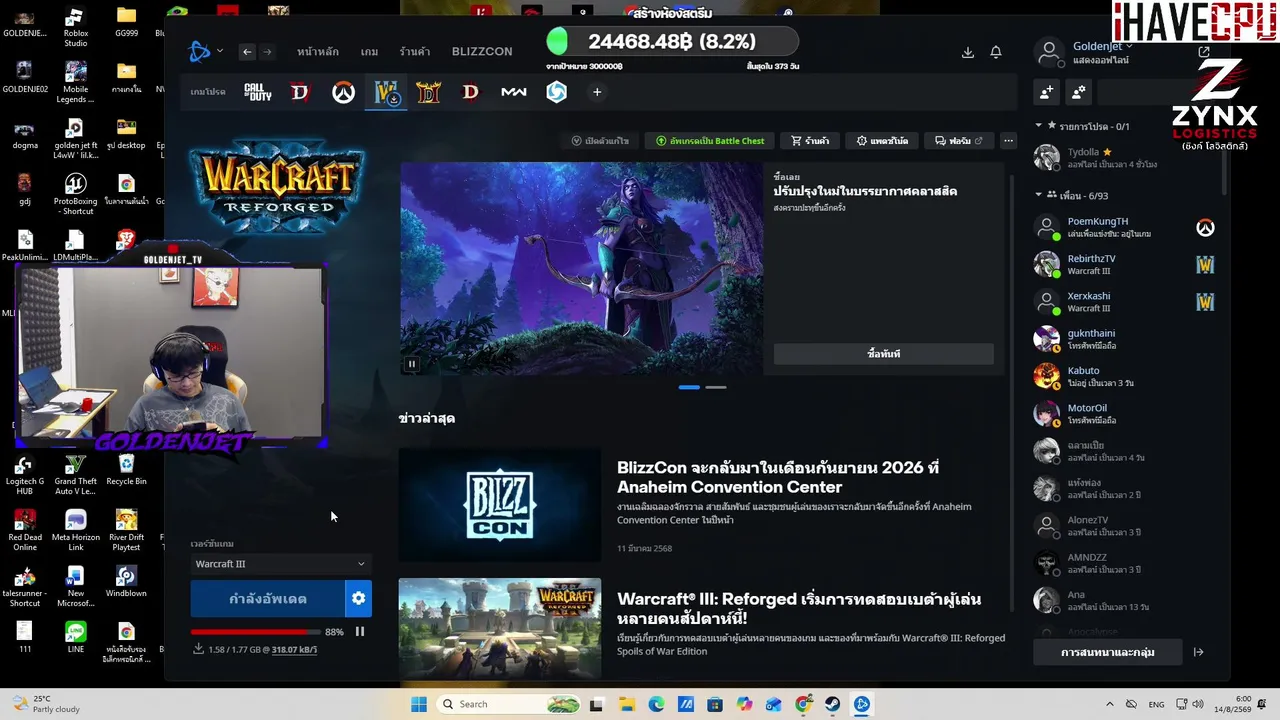Select the second carousel slide indicator
Screen dimensions: 1280x720
(716, 387)
